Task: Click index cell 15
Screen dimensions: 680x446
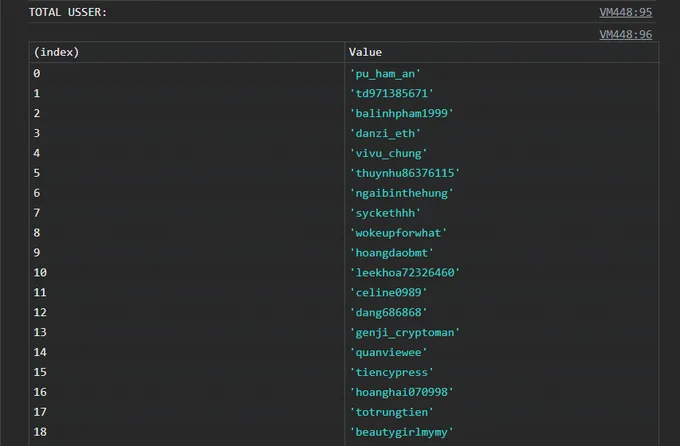Action: click(x=186, y=372)
